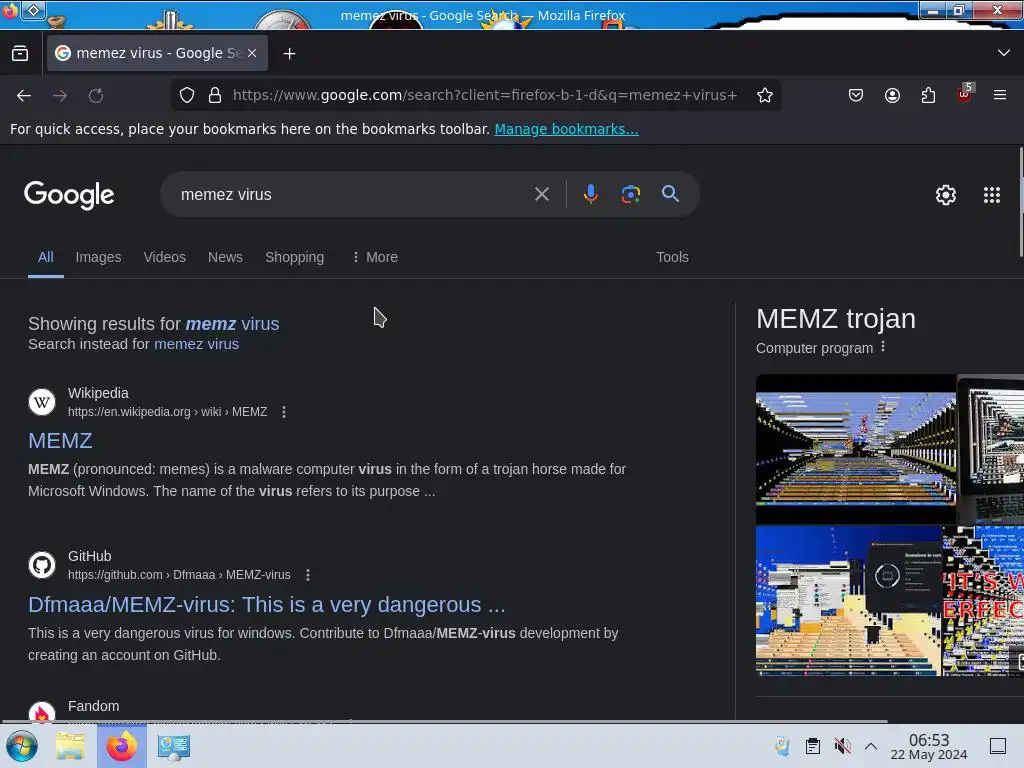Switch to the Shopping tab
The height and width of the screenshot is (768, 1024).
coord(295,257)
